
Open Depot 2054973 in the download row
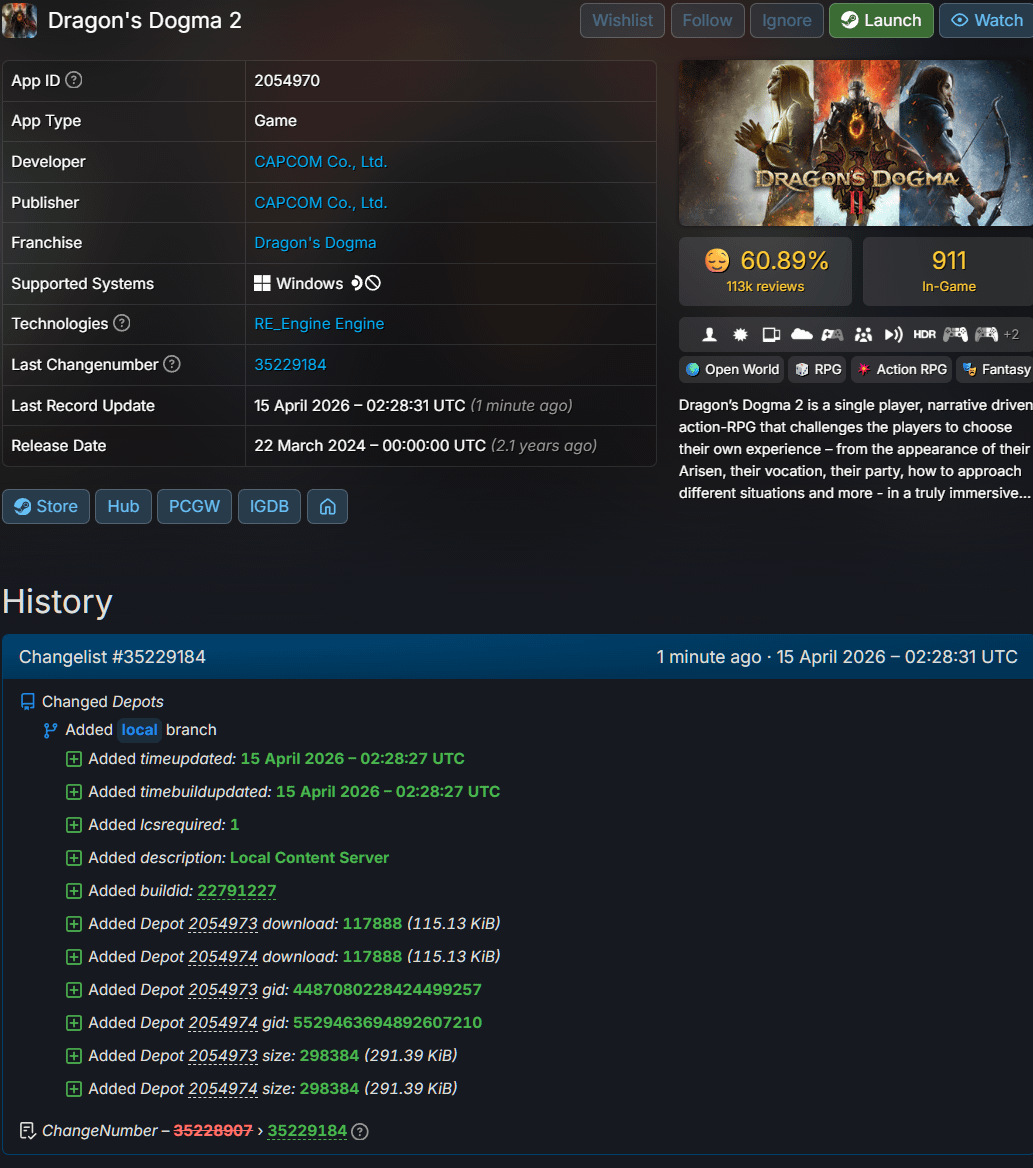pyautogui.click(x=223, y=924)
